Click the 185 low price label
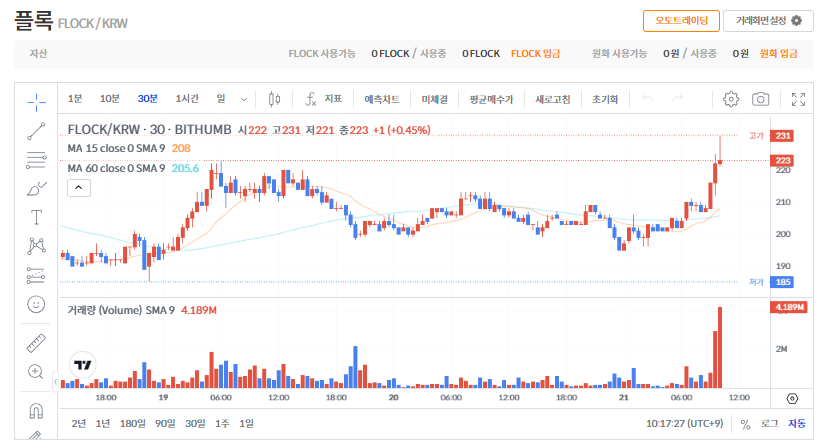826x448 pixels. click(x=782, y=282)
